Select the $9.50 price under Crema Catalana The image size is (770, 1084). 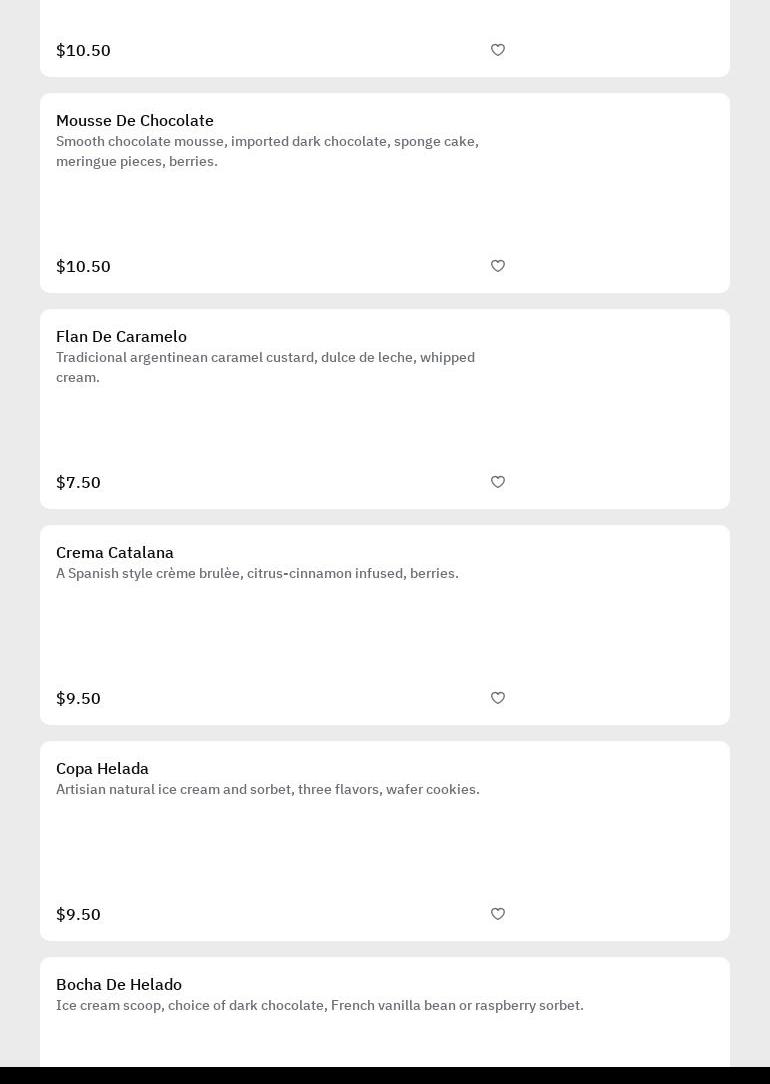point(78,699)
